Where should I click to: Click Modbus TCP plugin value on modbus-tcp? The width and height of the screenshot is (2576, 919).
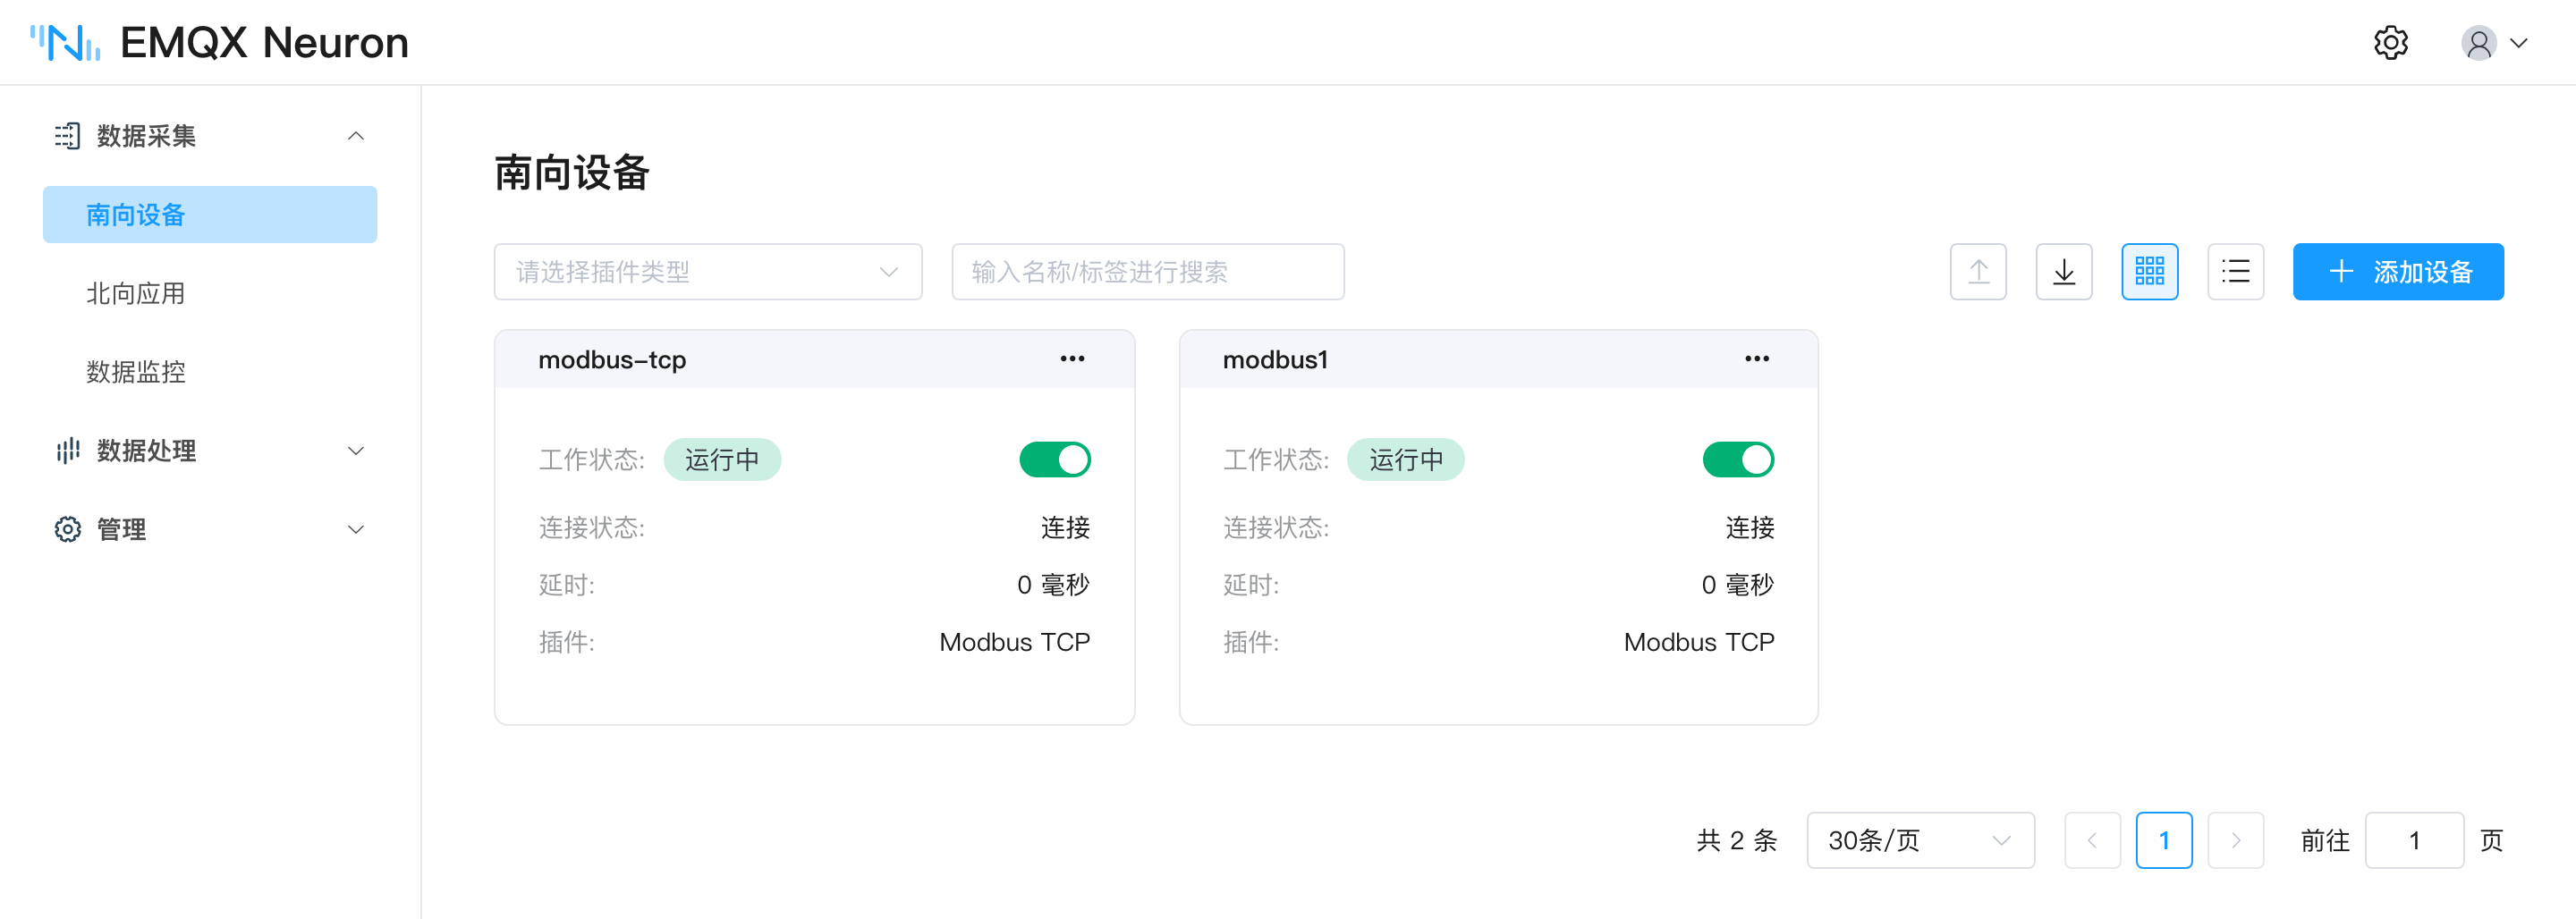(1014, 642)
